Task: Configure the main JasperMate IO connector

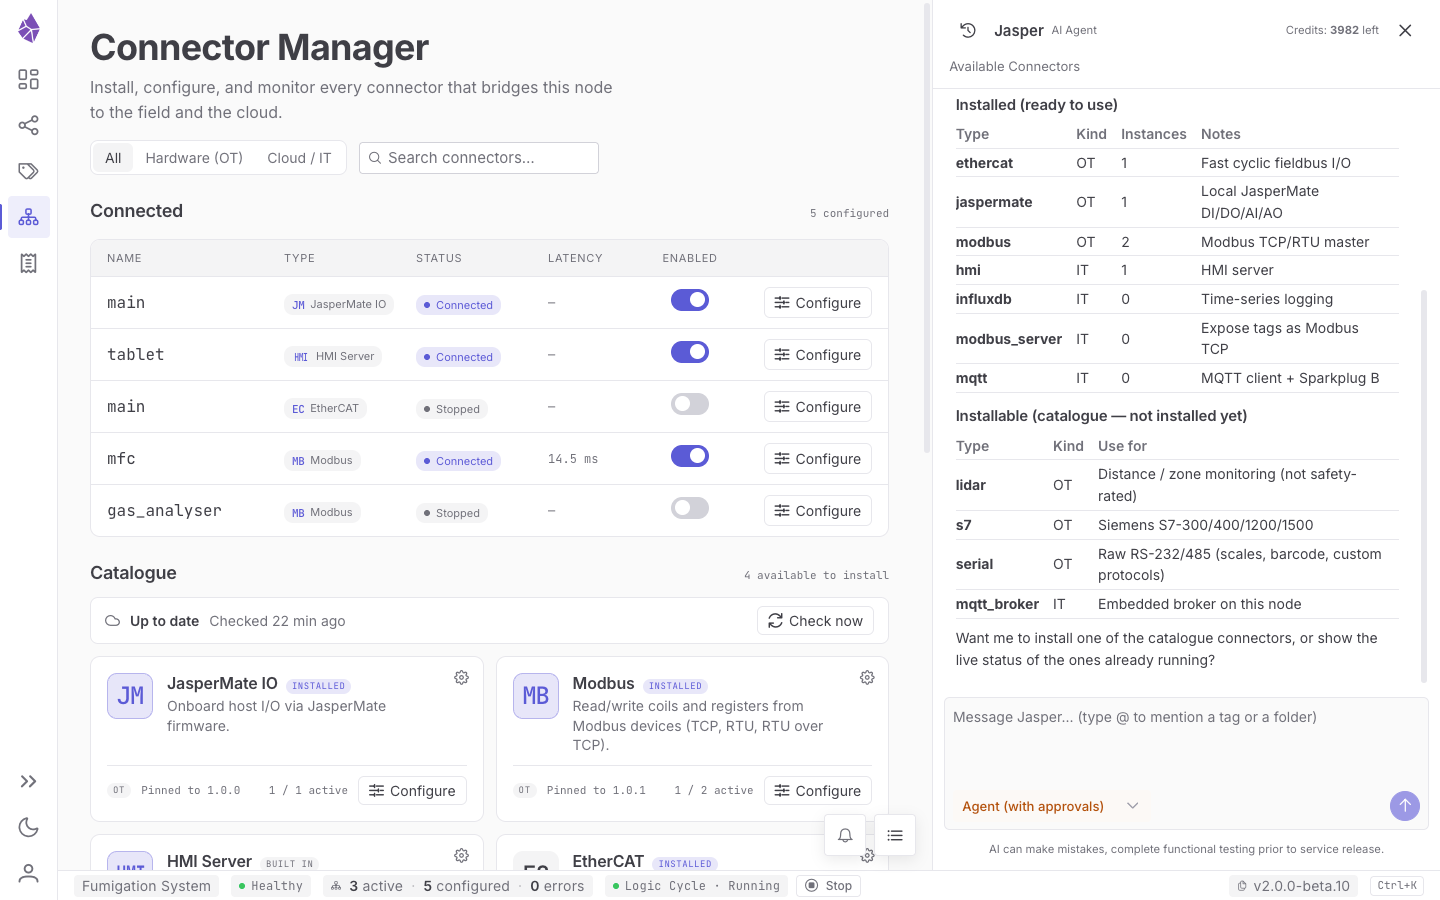Action: point(818,303)
